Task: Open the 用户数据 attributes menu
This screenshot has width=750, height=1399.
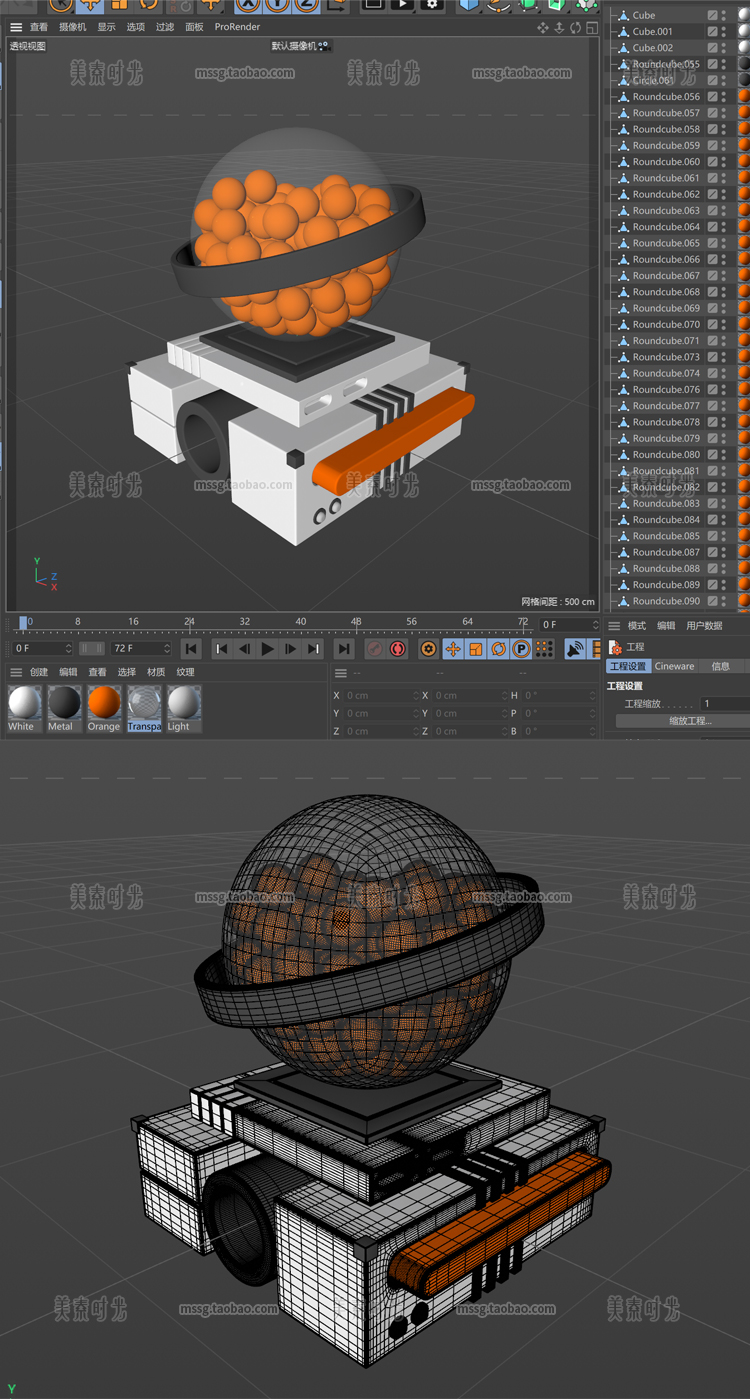Action: [x=704, y=626]
